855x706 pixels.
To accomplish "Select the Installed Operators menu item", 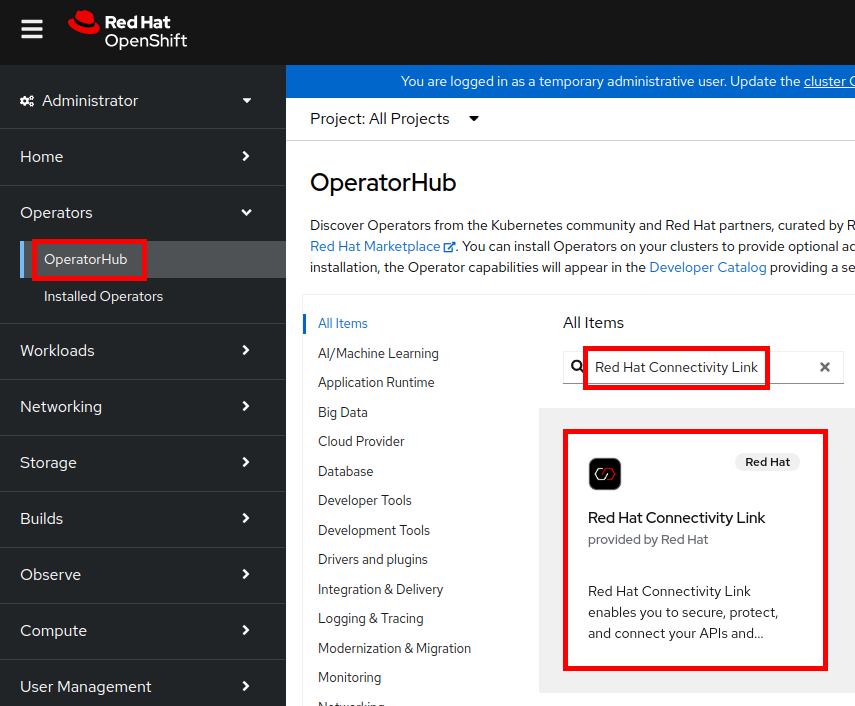I will (103, 296).
